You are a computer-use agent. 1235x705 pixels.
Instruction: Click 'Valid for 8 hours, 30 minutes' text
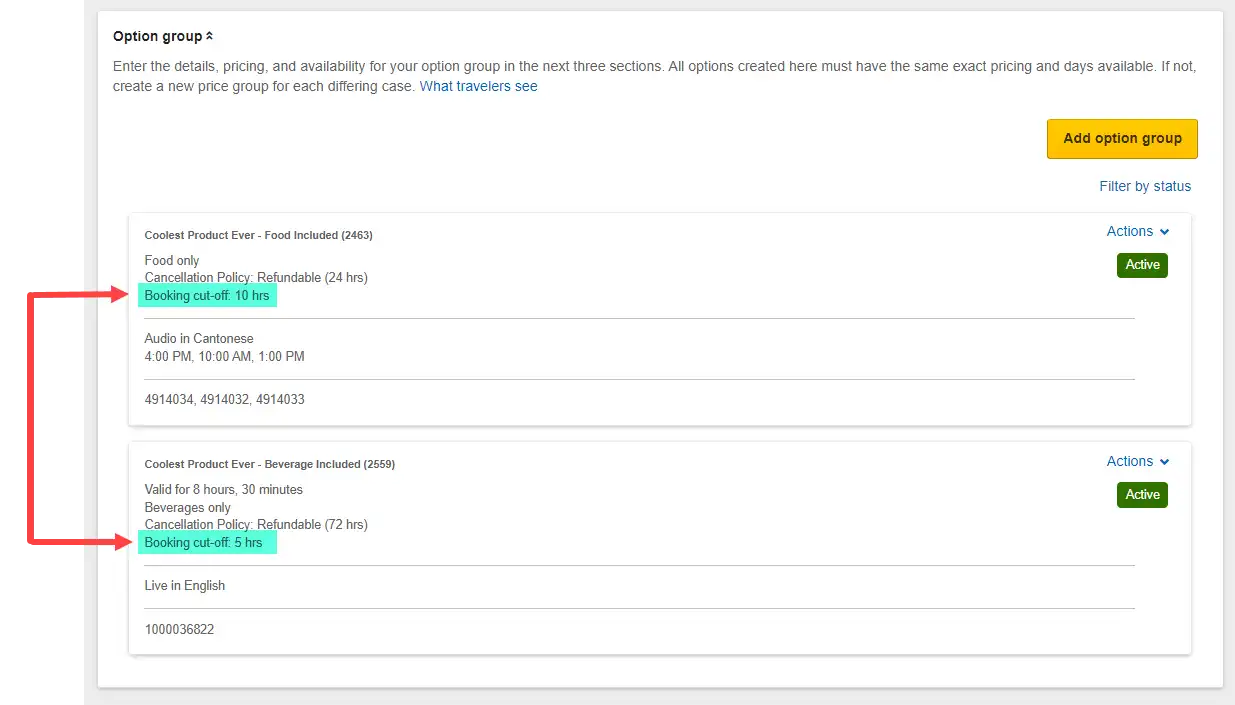tap(223, 489)
